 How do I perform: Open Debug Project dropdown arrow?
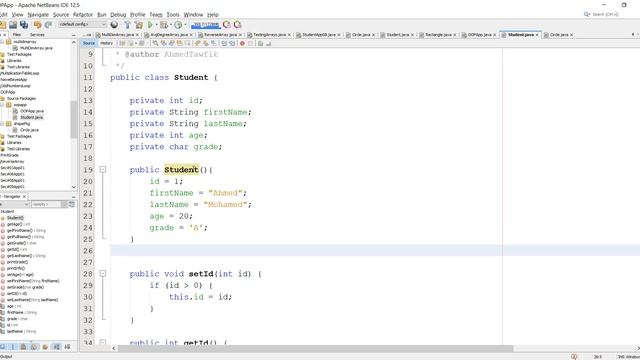pyautogui.click(x=170, y=25)
